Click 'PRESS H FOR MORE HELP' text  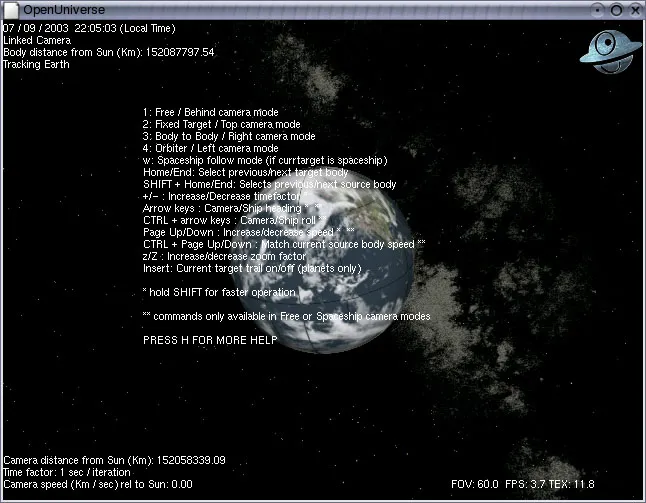pyautogui.click(x=210, y=340)
